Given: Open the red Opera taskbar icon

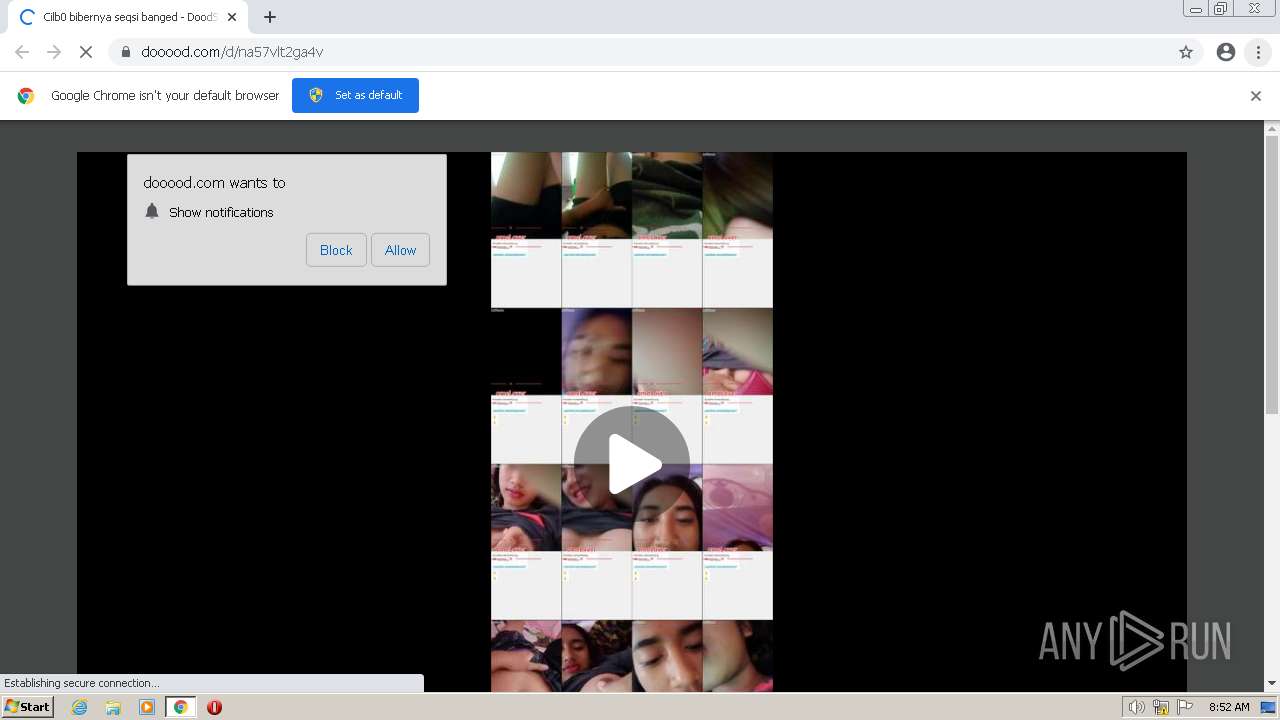Looking at the screenshot, I should (x=214, y=707).
